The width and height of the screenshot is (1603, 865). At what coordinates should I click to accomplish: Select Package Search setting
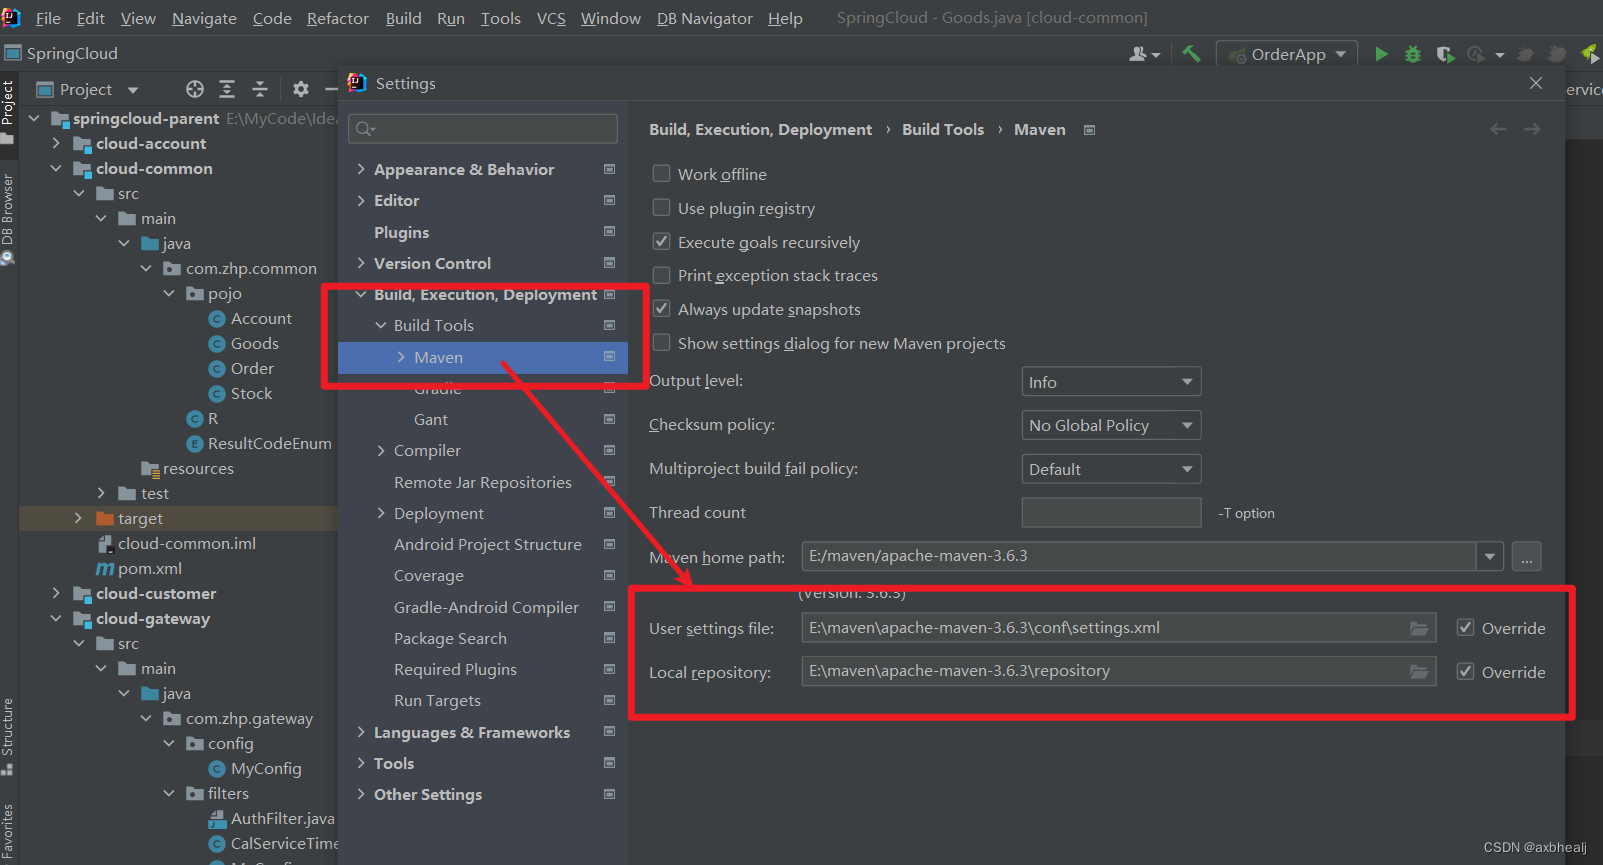(450, 638)
